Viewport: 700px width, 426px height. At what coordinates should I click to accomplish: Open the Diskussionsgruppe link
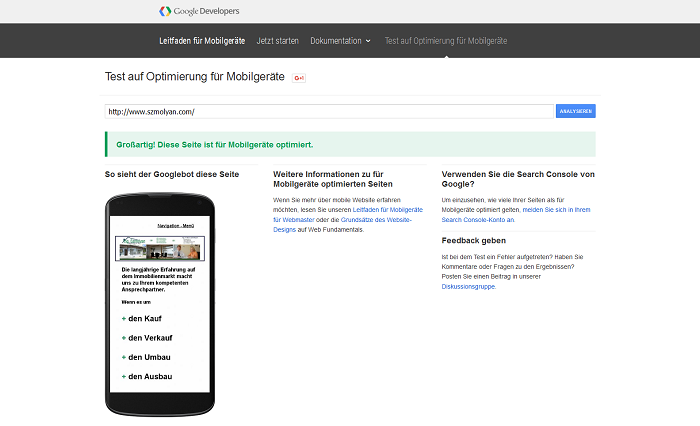coord(468,287)
